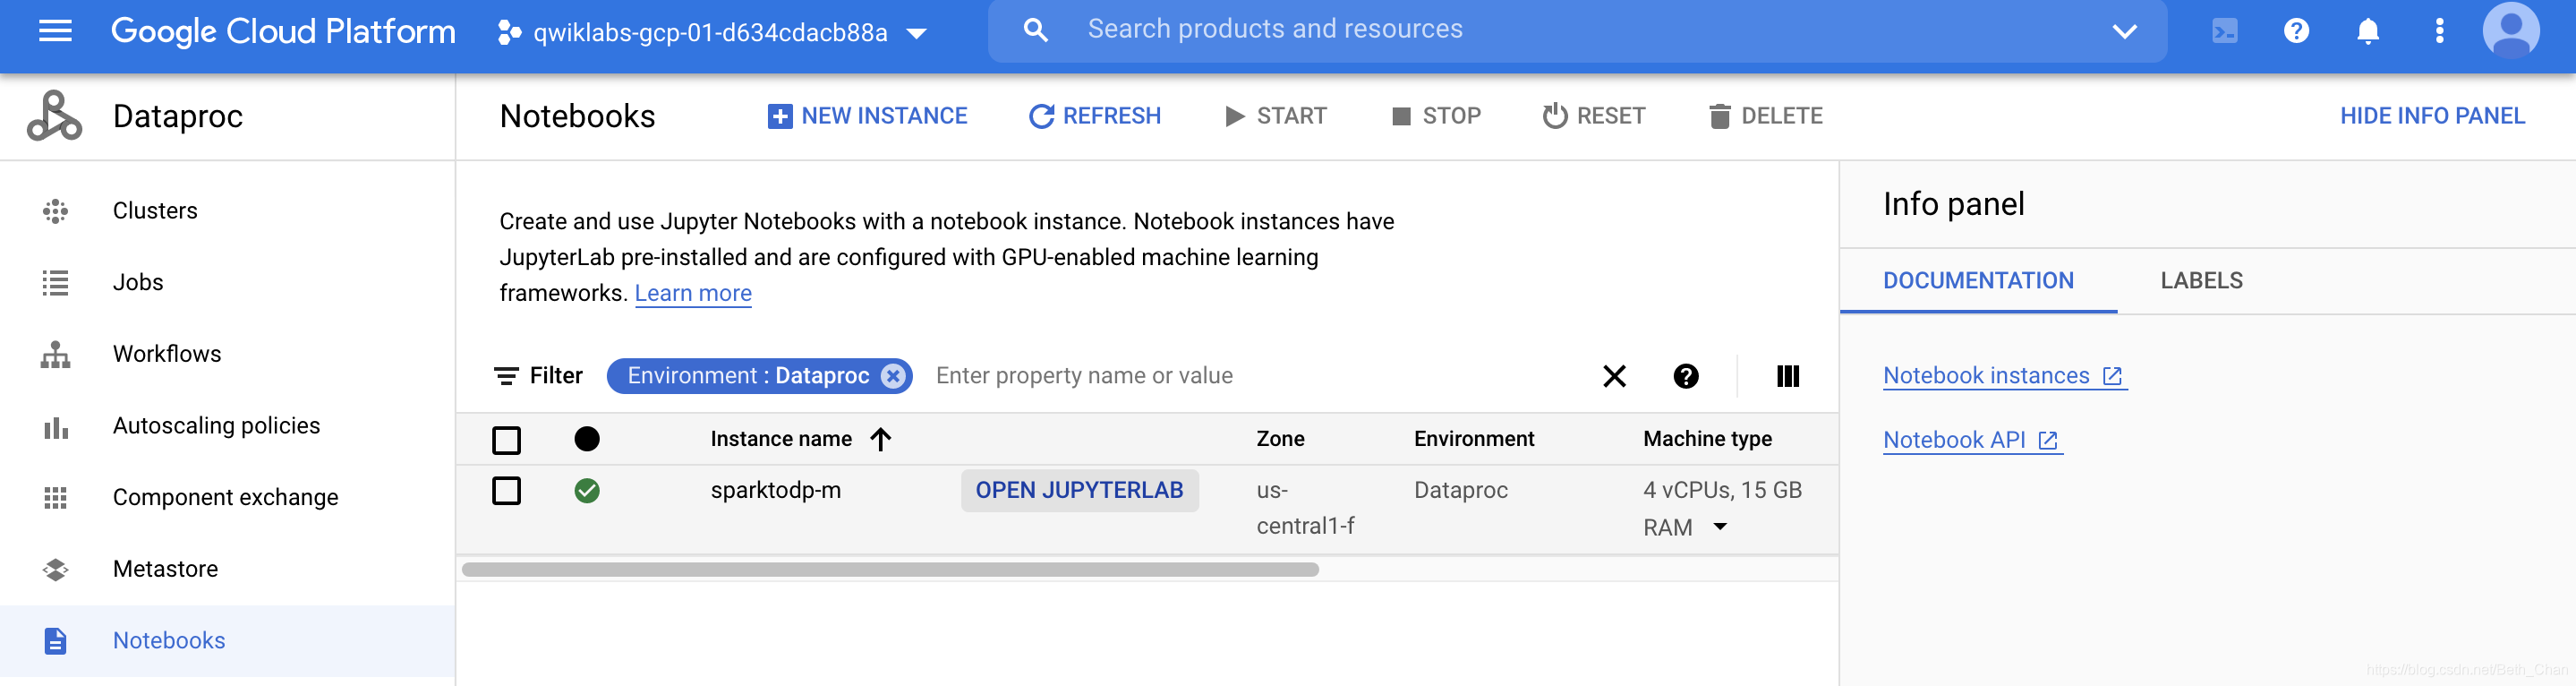This screenshot has height=686, width=2576.
Task: Click HIDE INFO PANEL
Action: click(x=2432, y=116)
